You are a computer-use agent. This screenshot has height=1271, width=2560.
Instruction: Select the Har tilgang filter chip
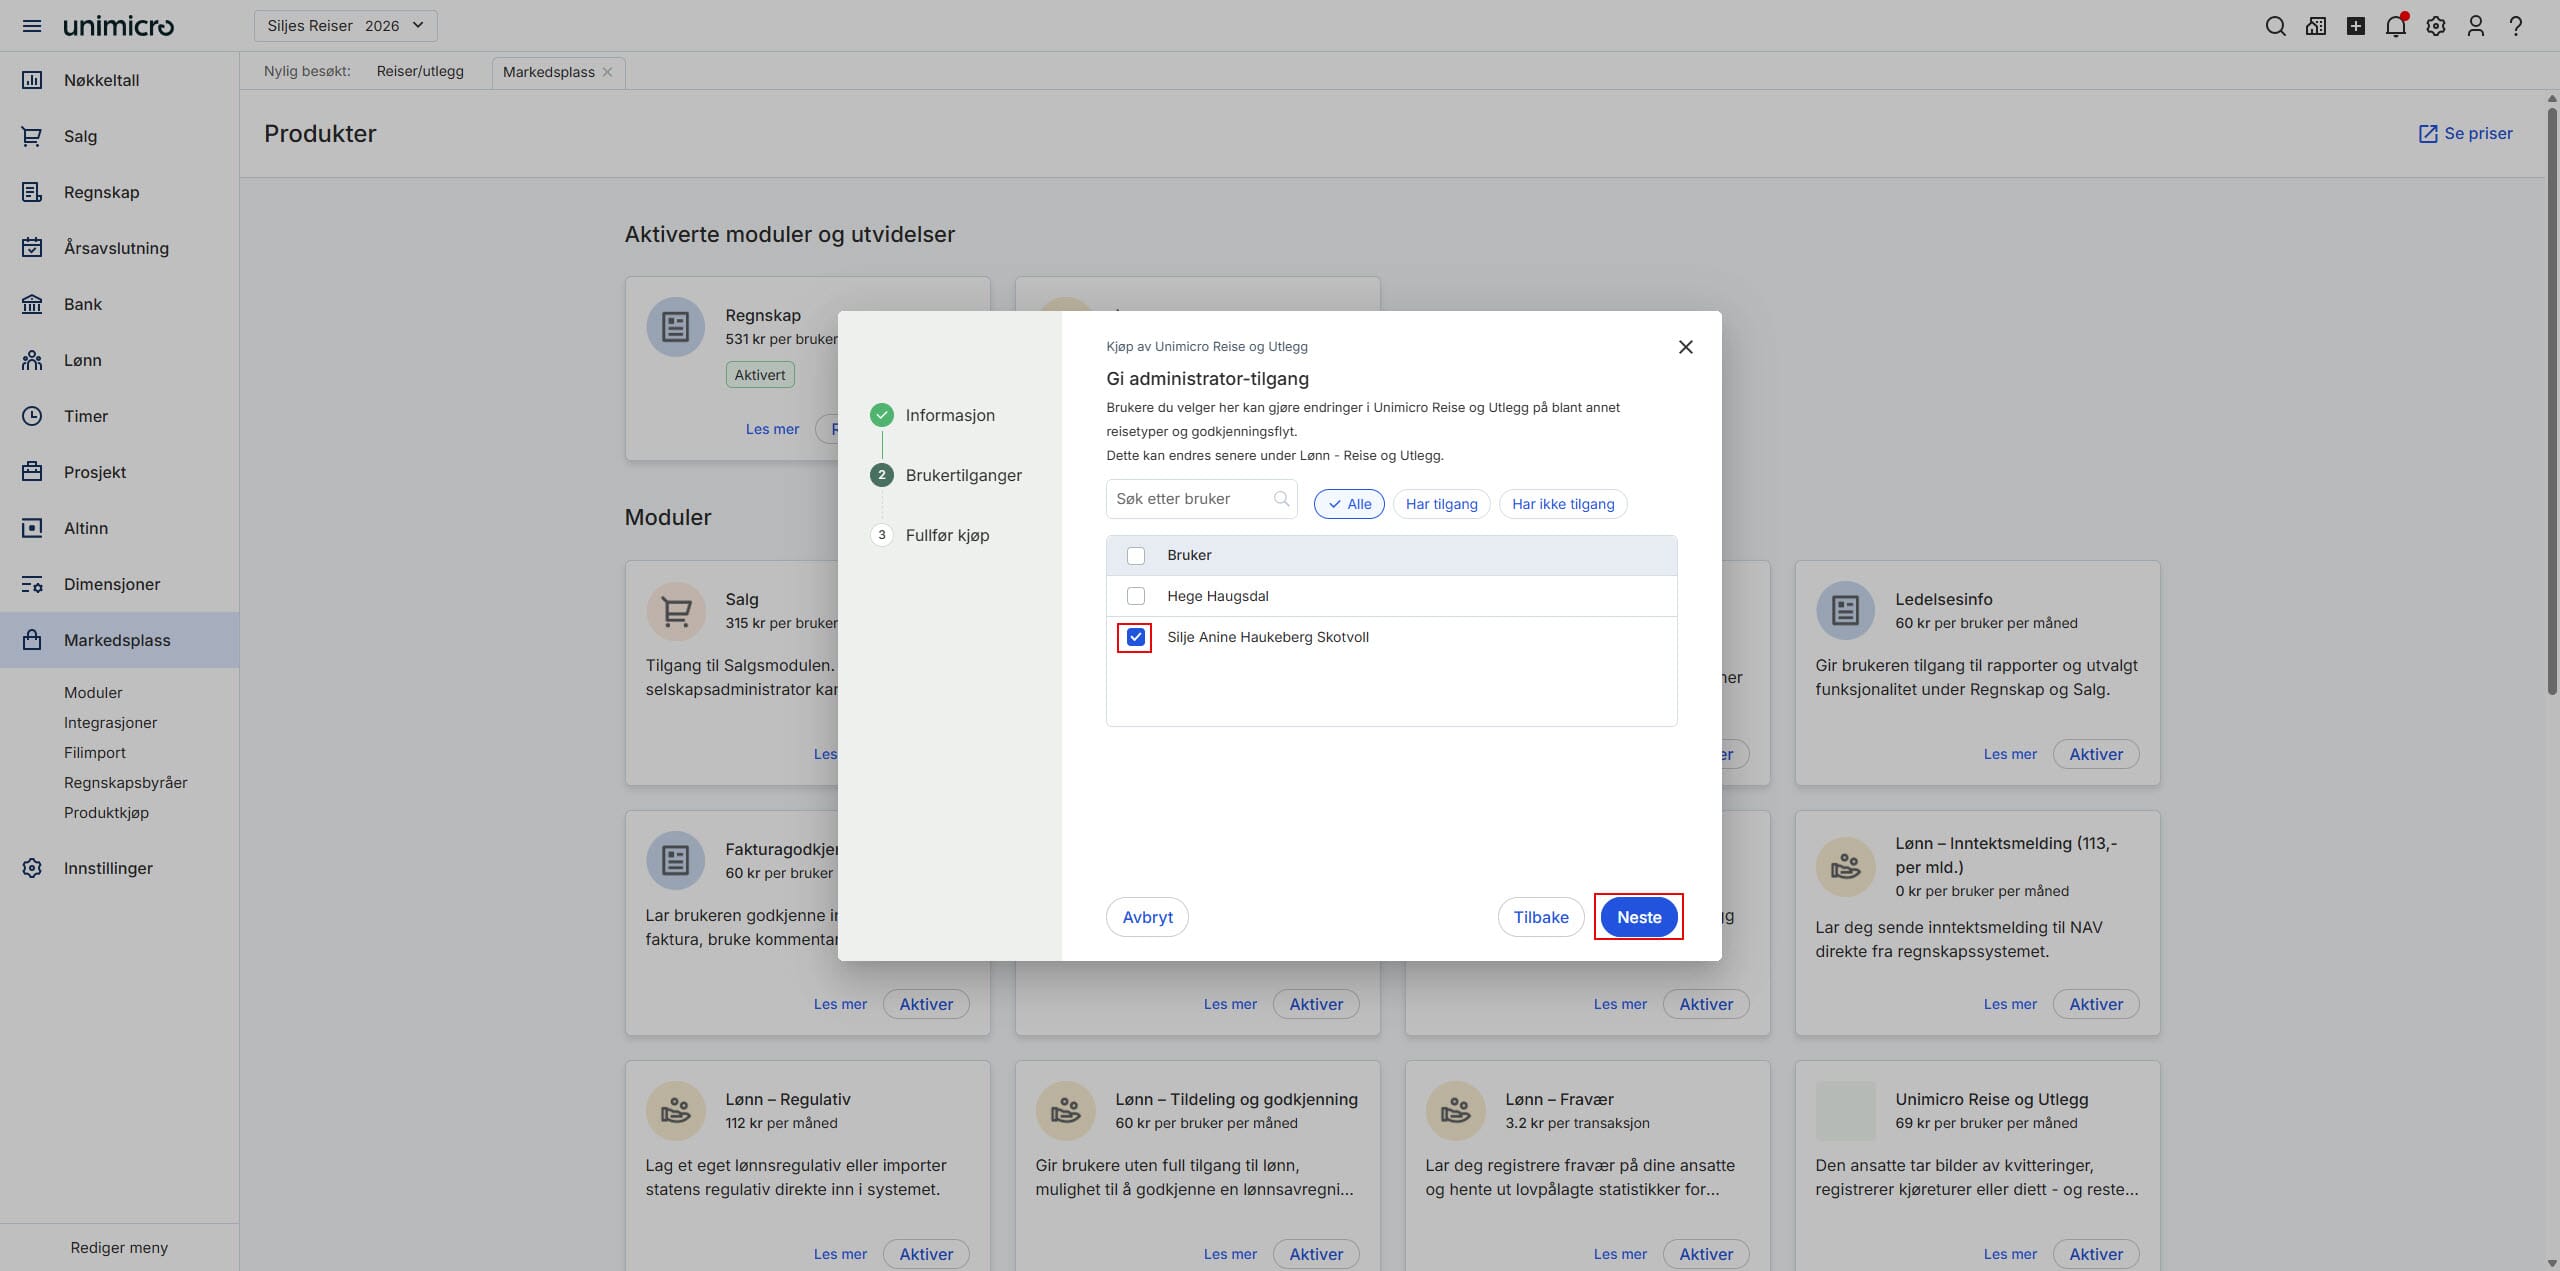(1441, 504)
